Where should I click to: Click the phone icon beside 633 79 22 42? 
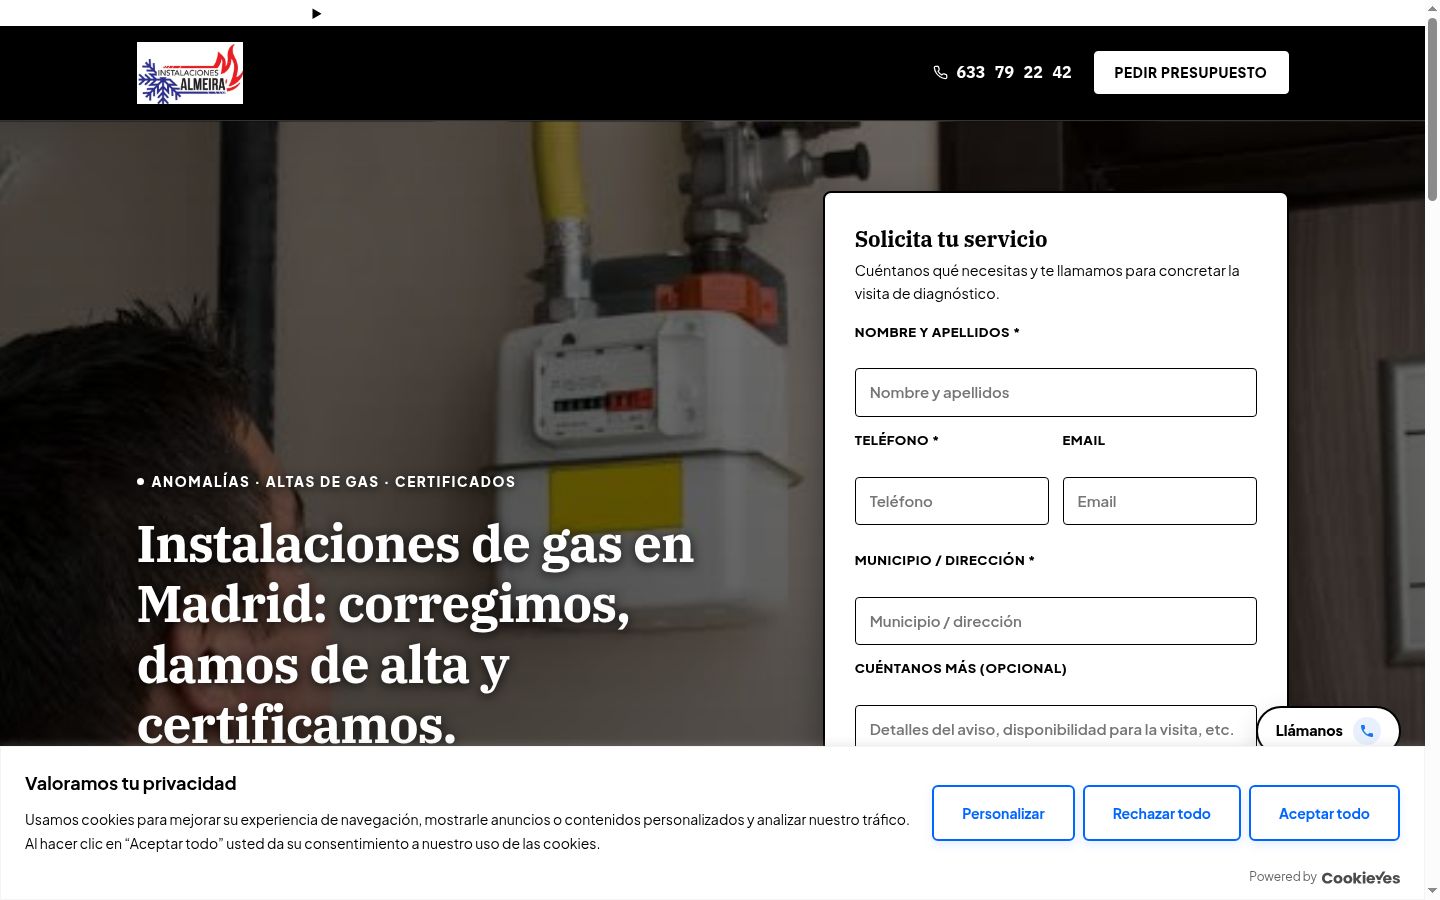click(940, 72)
